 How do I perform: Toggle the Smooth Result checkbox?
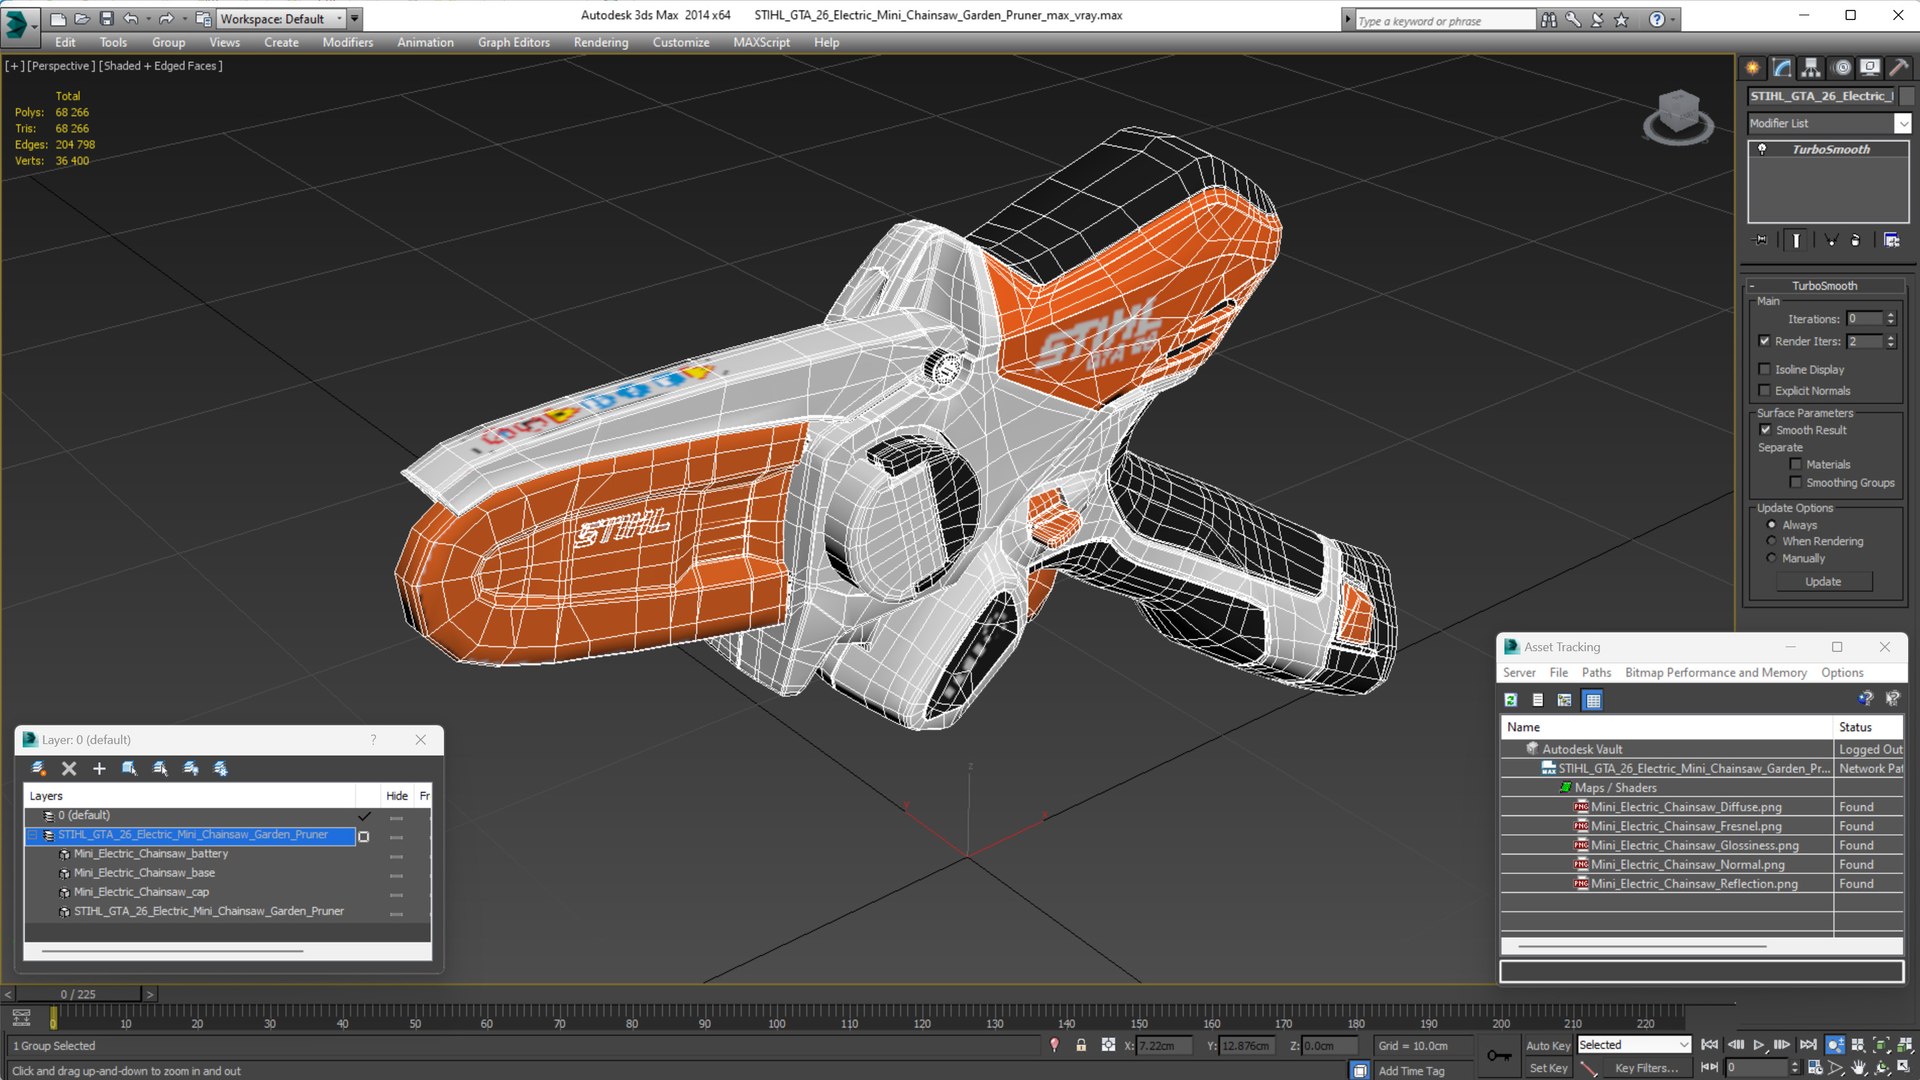click(x=1766, y=430)
